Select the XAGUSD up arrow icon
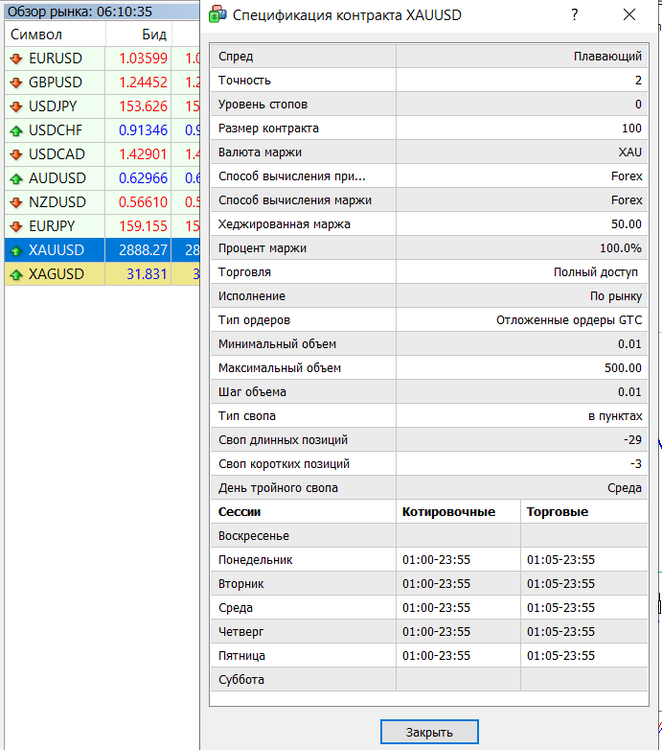This screenshot has height=750, width=662. 16,274
